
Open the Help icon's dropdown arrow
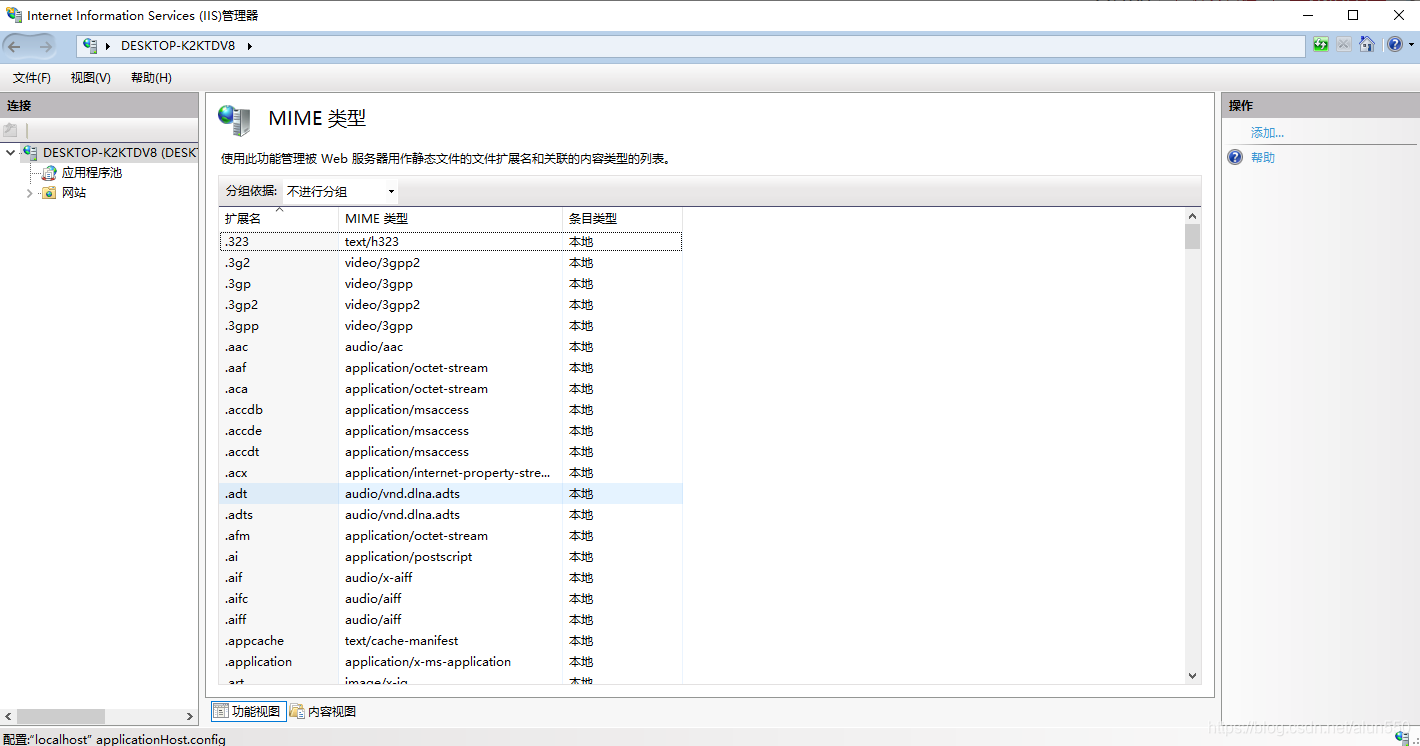(x=1411, y=45)
